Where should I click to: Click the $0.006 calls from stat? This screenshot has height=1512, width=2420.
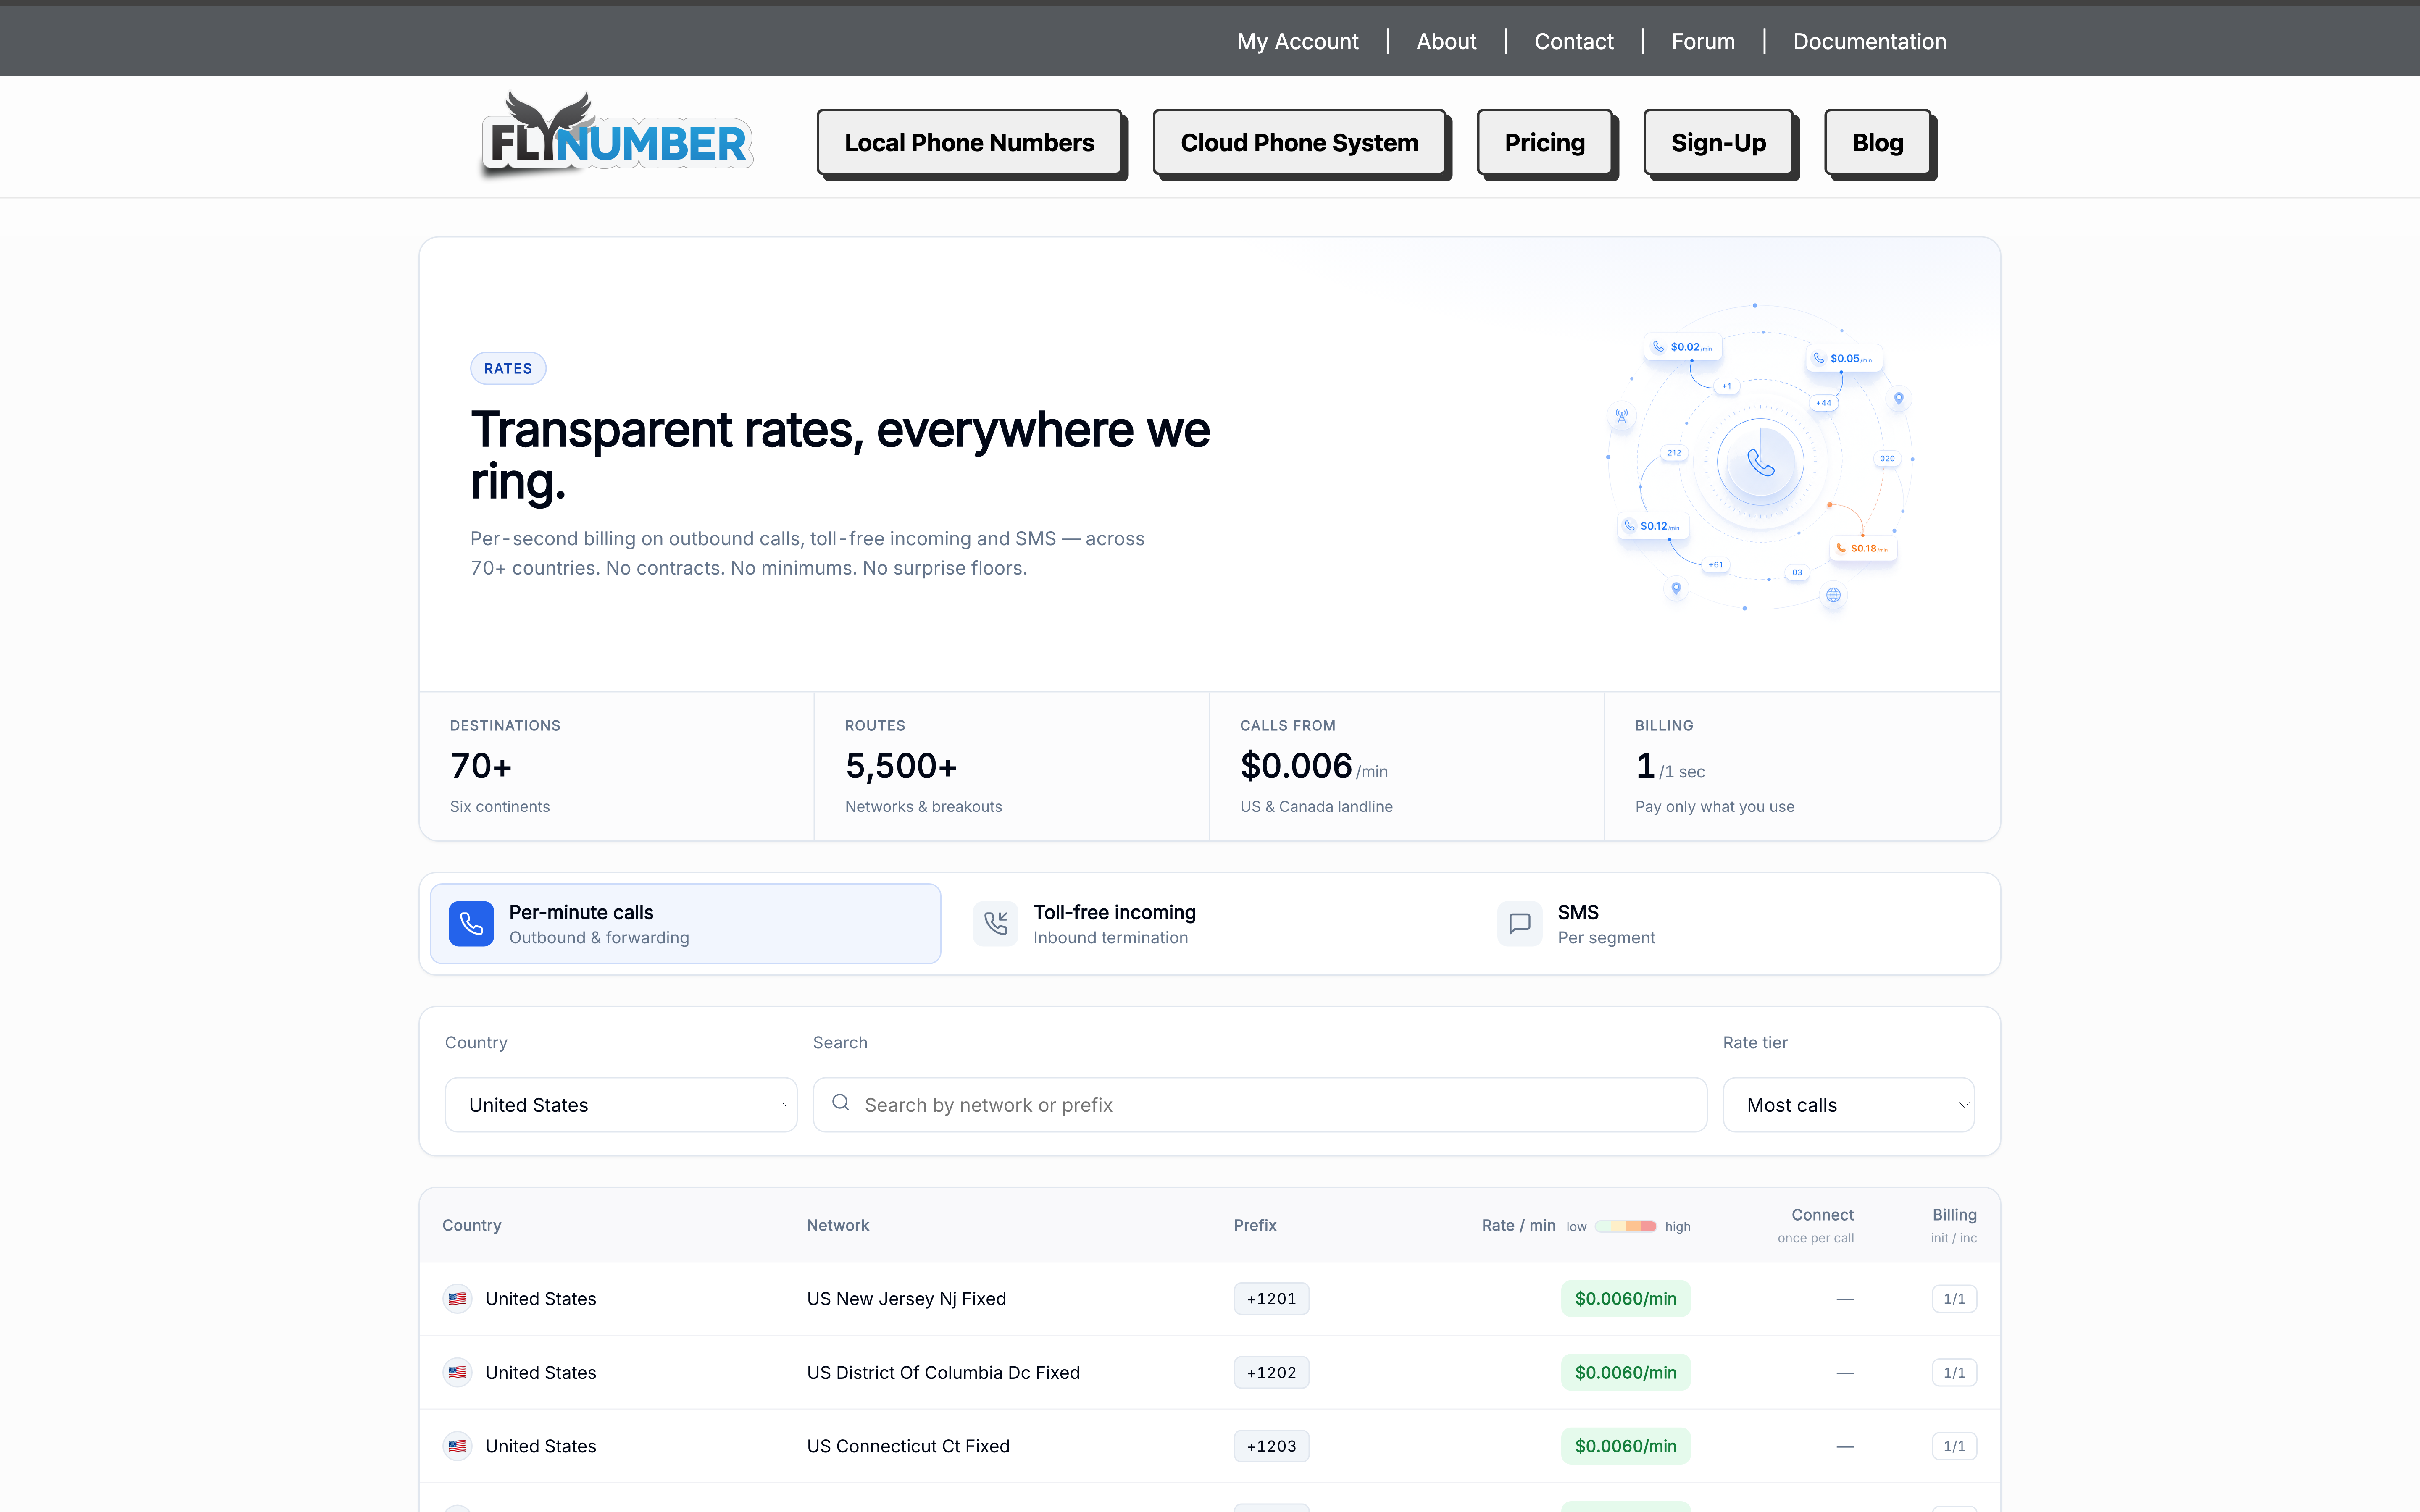click(1314, 766)
